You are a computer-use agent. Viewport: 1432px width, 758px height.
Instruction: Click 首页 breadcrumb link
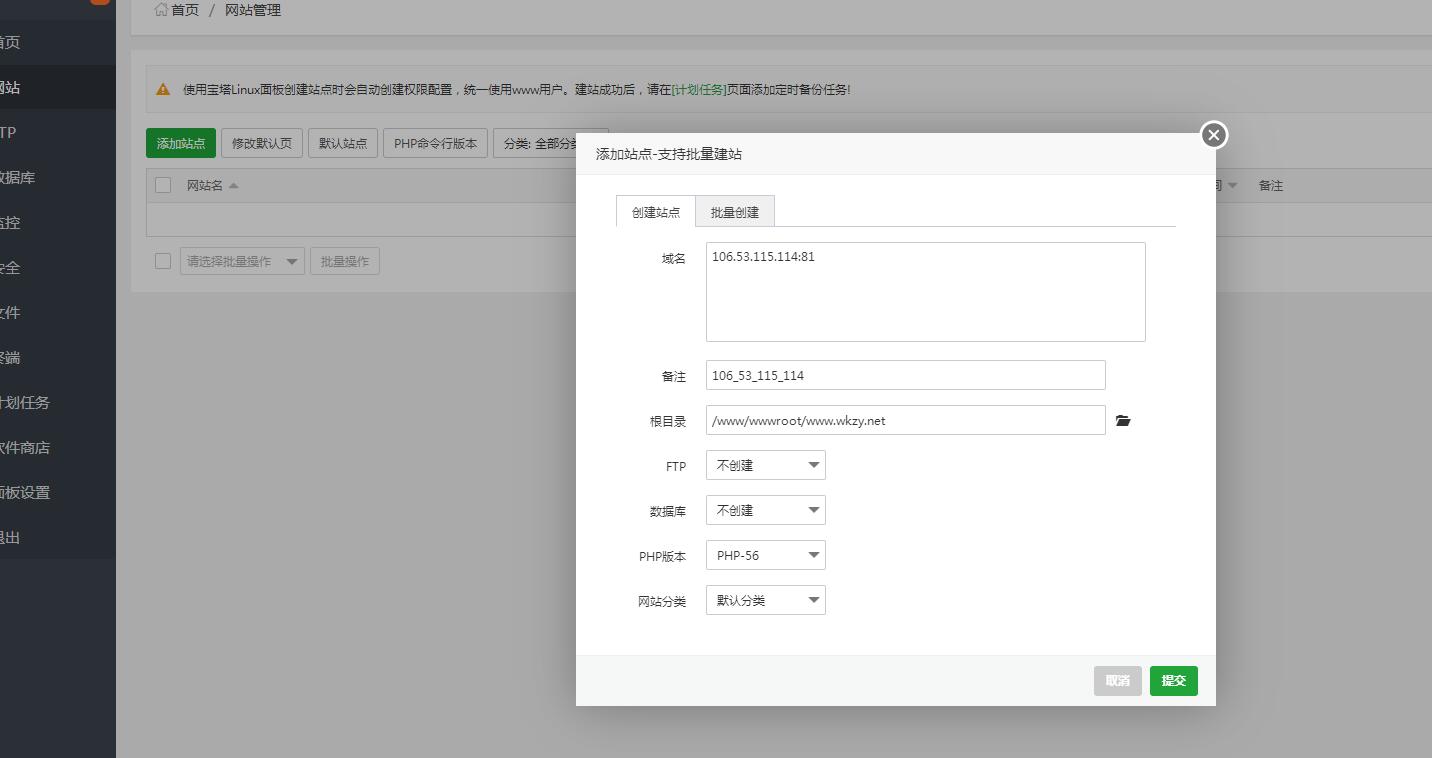click(185, 10)
